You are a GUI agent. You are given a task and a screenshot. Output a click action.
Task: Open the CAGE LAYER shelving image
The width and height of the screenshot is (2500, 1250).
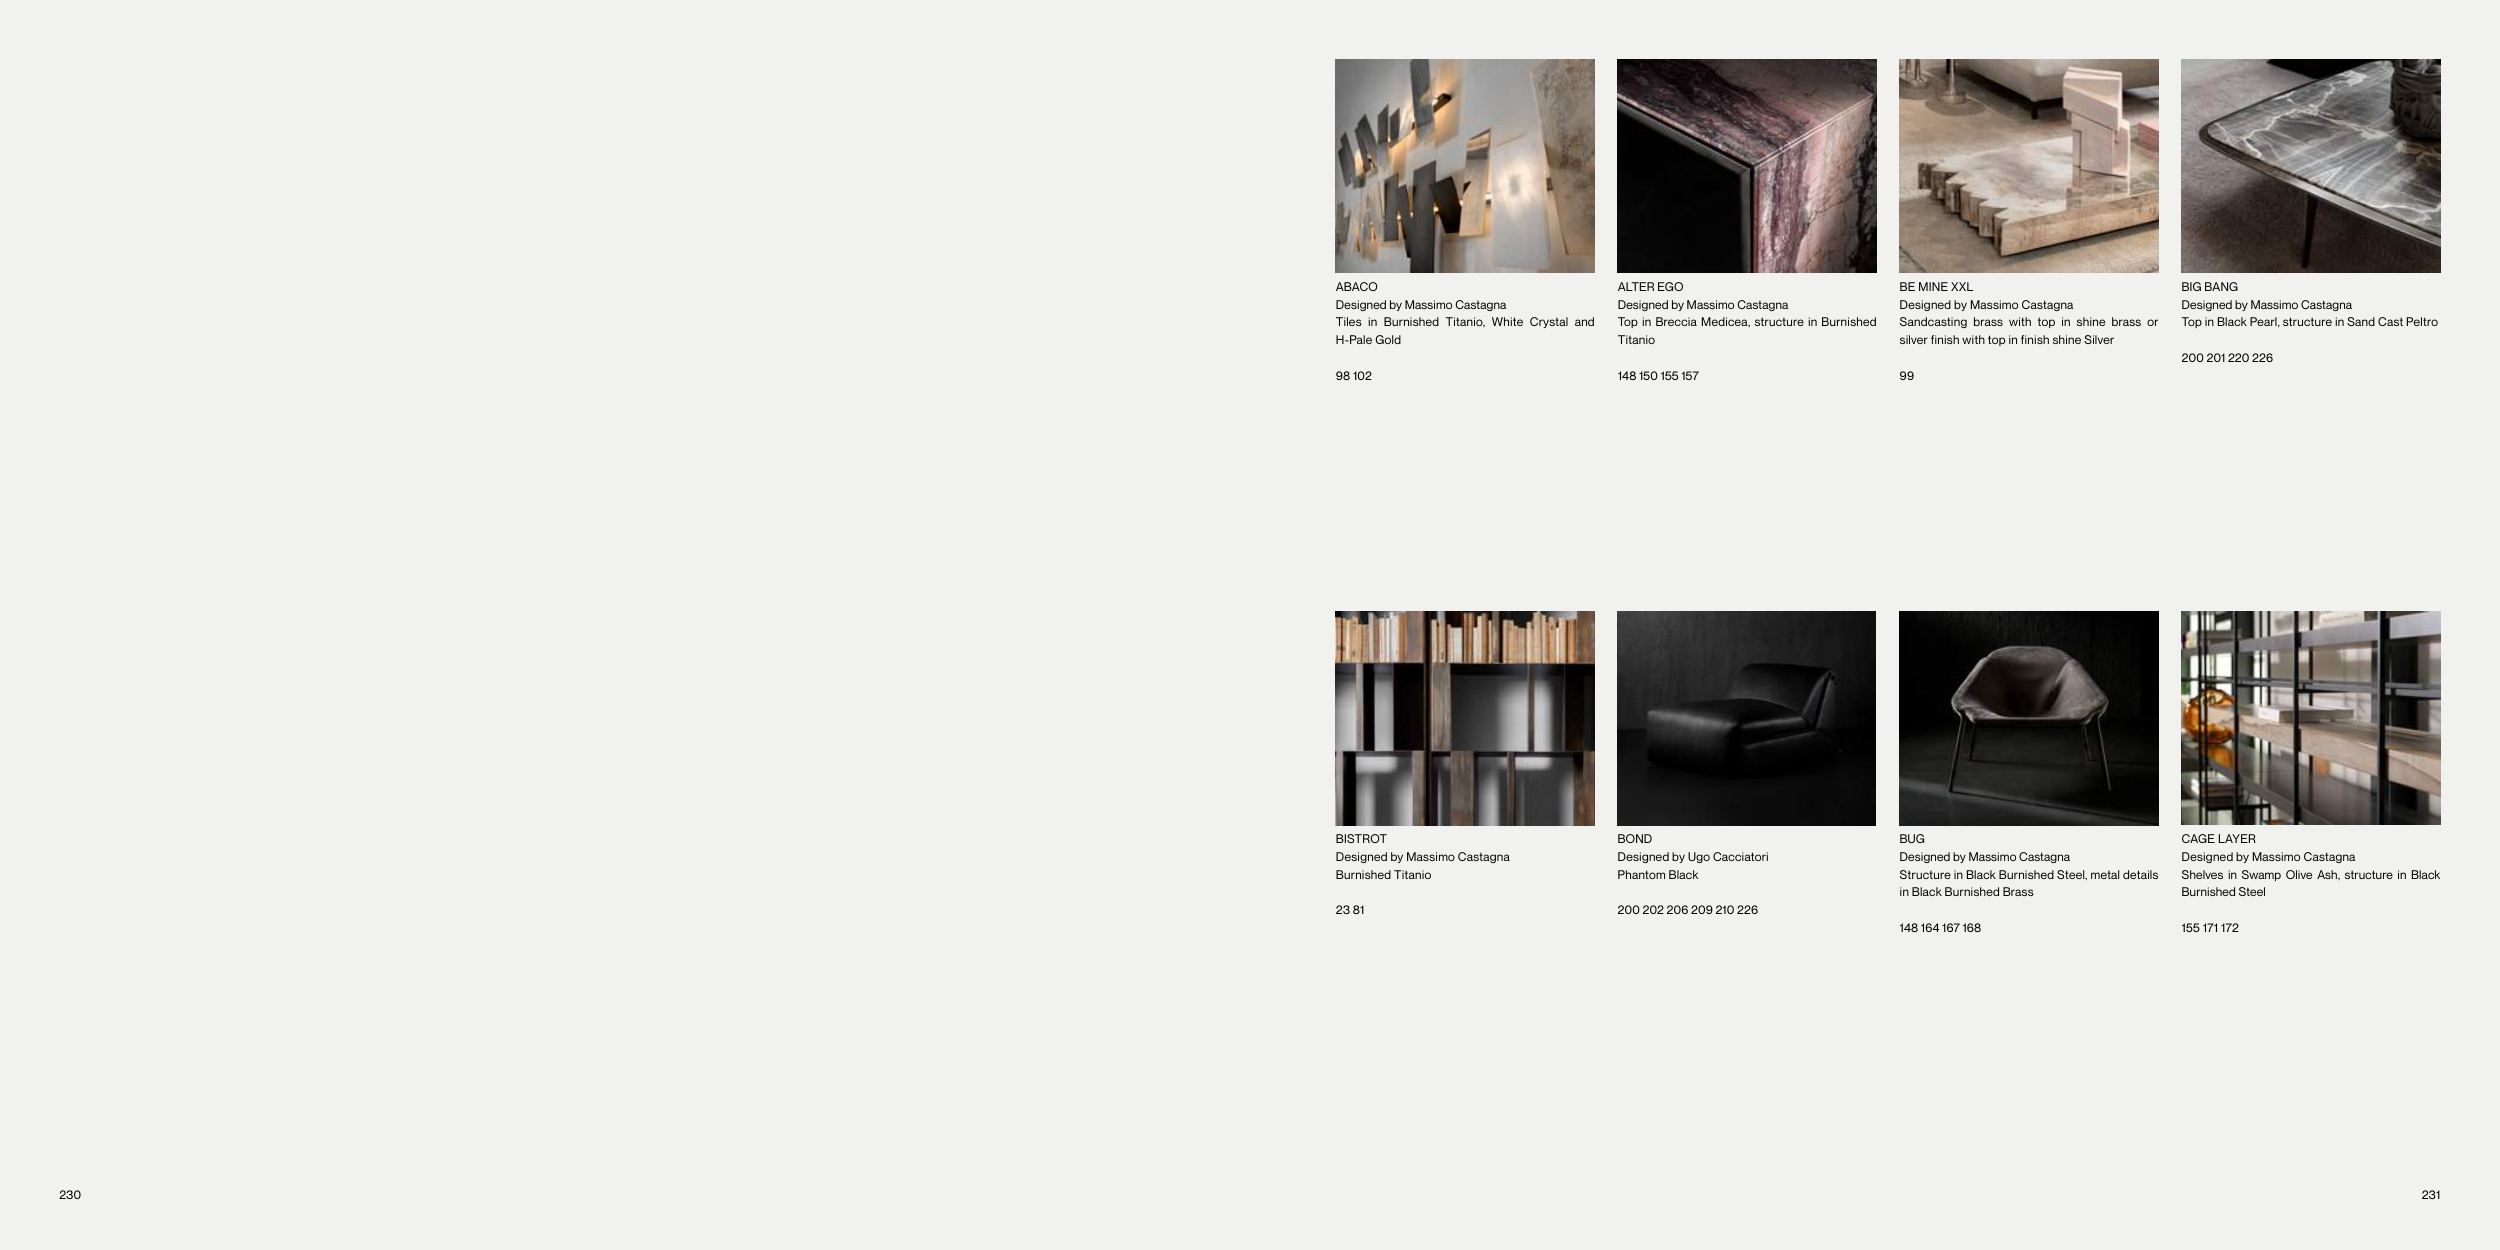click(x=2310, y=718)
